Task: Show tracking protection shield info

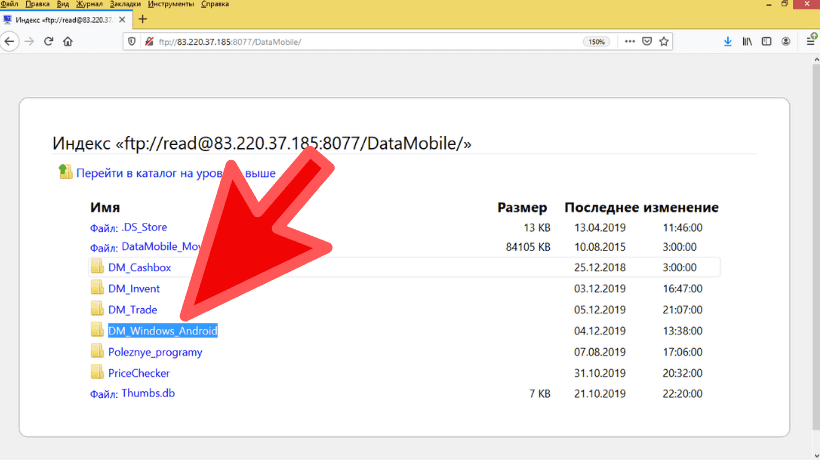Action: coord(132,41)
